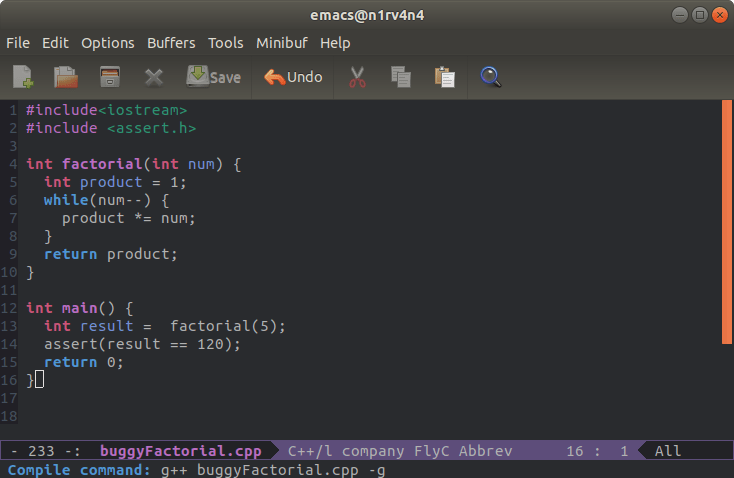Paste using the clipboard icon
The height and width of the screenshot is (478, 734).
(445, 77)
